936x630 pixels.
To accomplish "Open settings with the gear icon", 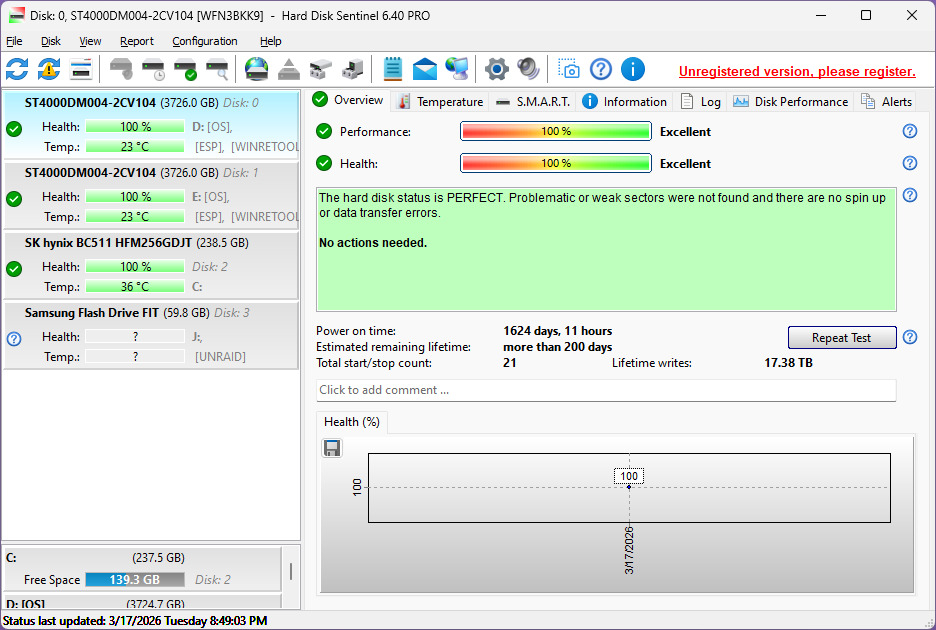I will tap(497, 69).
